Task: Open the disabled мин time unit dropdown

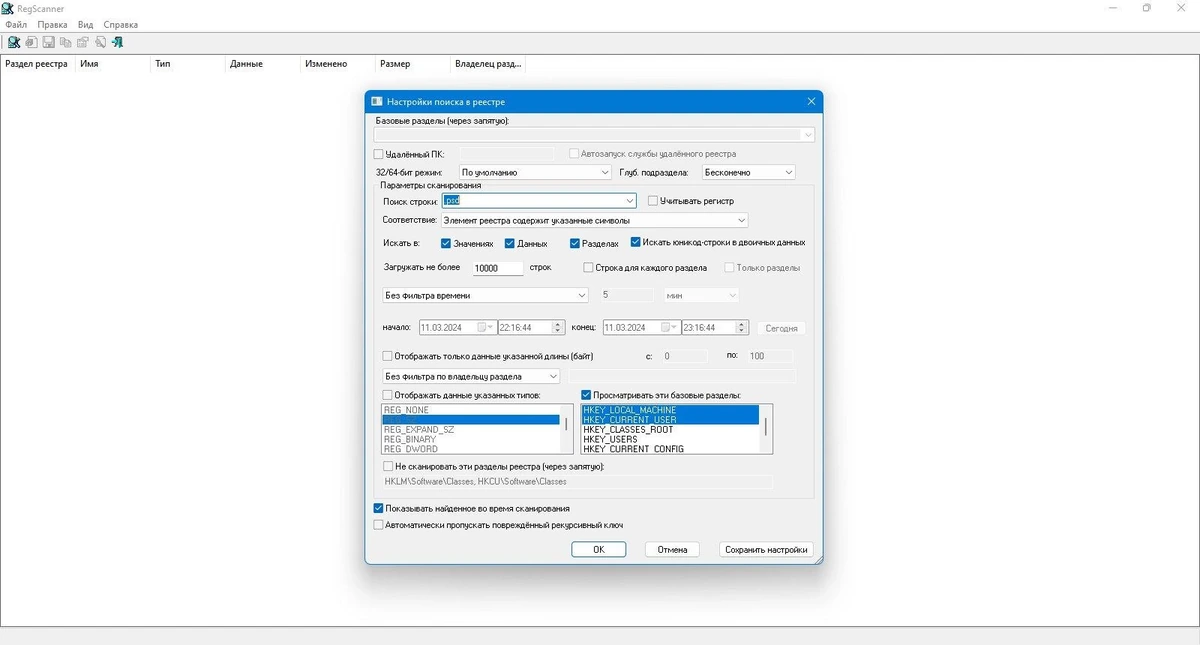Action: click(x=702, y=295)
